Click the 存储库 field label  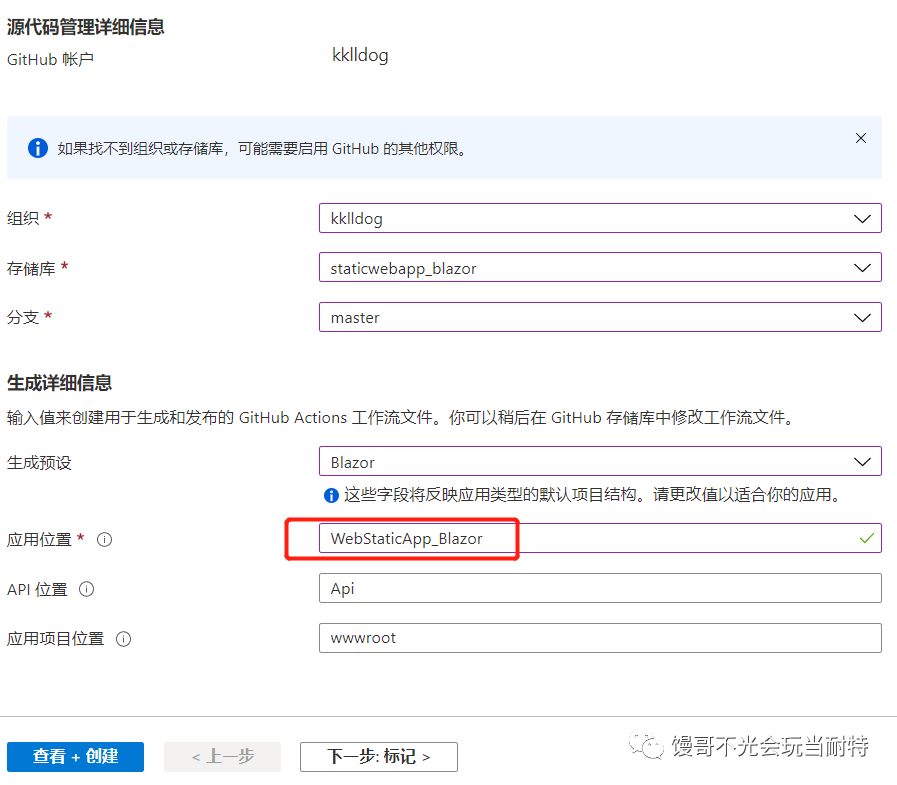point(31,268)
